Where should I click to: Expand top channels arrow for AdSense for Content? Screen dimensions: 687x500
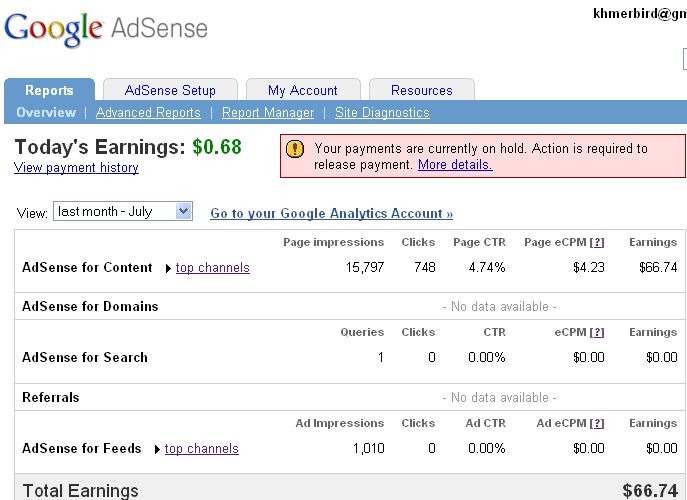(x=168, y=269)
